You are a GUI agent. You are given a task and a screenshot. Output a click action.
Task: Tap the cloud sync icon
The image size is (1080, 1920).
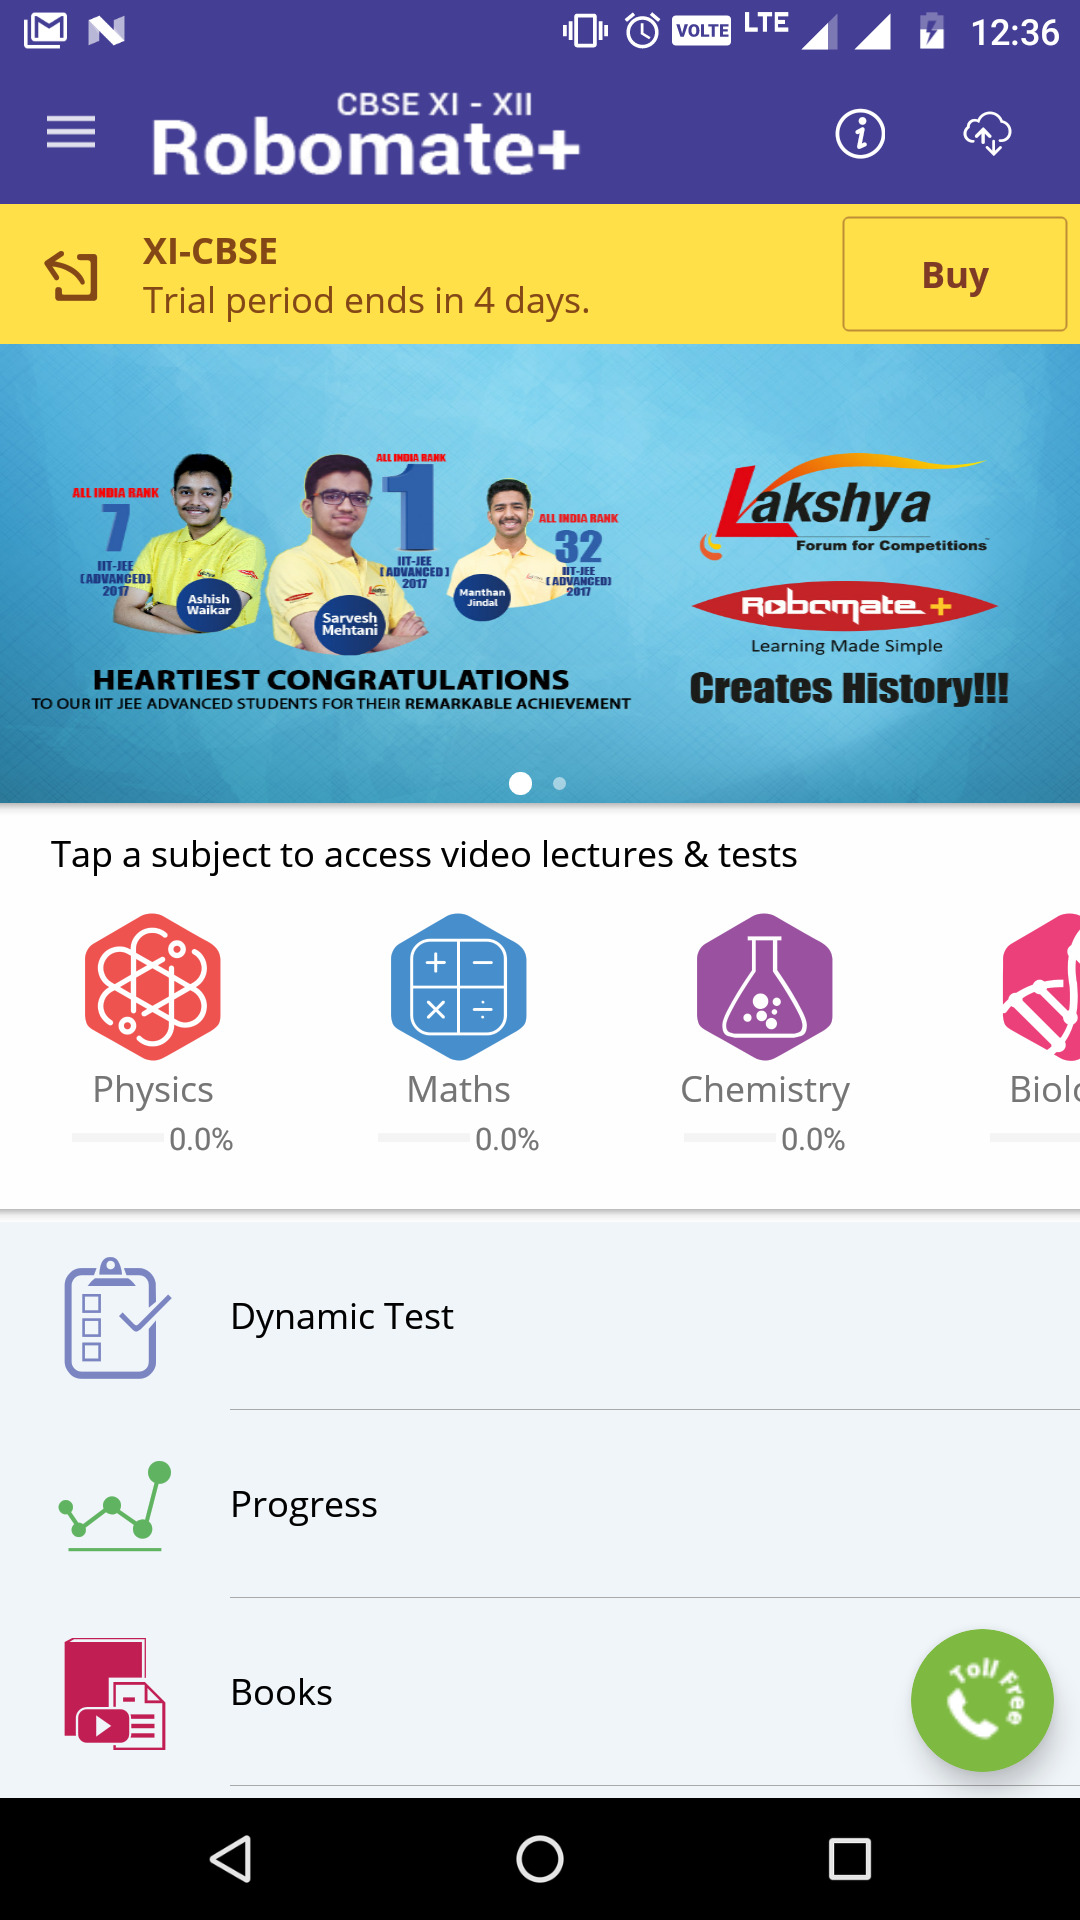coord(987,133)
